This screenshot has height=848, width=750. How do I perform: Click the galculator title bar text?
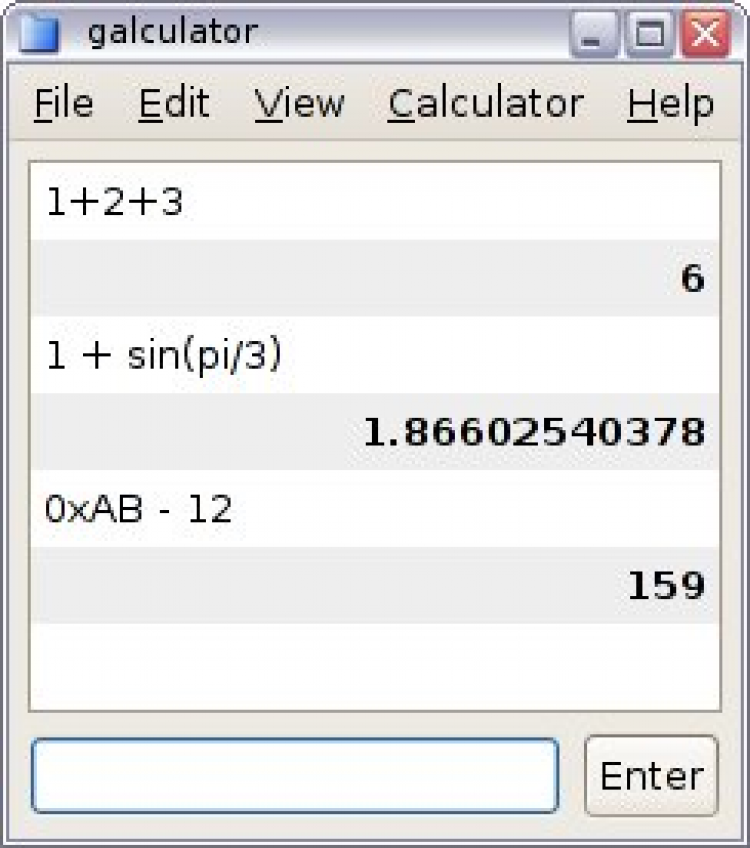(172, 33)
